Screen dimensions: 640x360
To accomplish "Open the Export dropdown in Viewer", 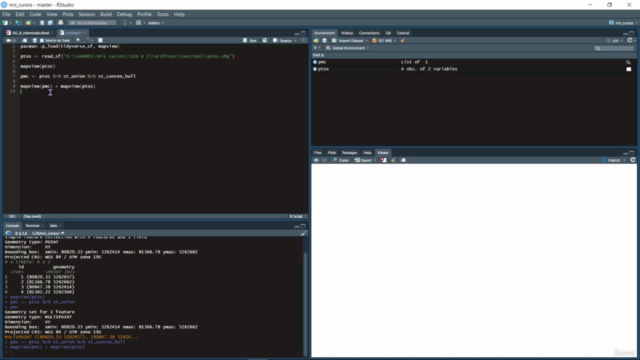I will (x=365, y=160).
